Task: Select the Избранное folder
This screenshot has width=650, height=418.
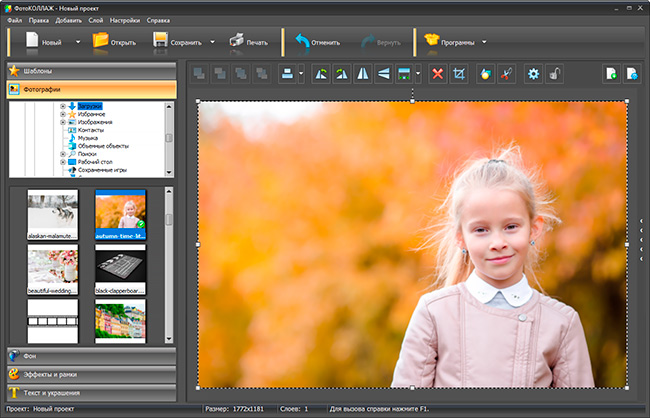Action: (92, 114)
